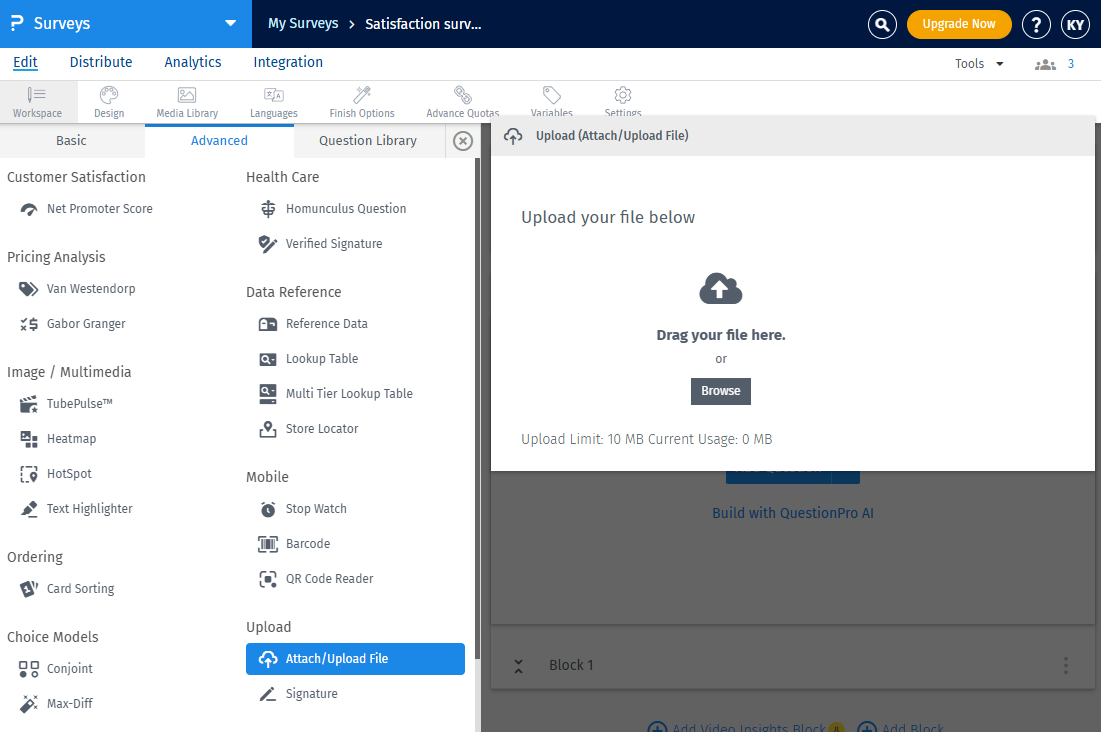This screenshot has width=1101, height=732.
Task: Click the Browse button to upload
Action: (x=720, y=391)
